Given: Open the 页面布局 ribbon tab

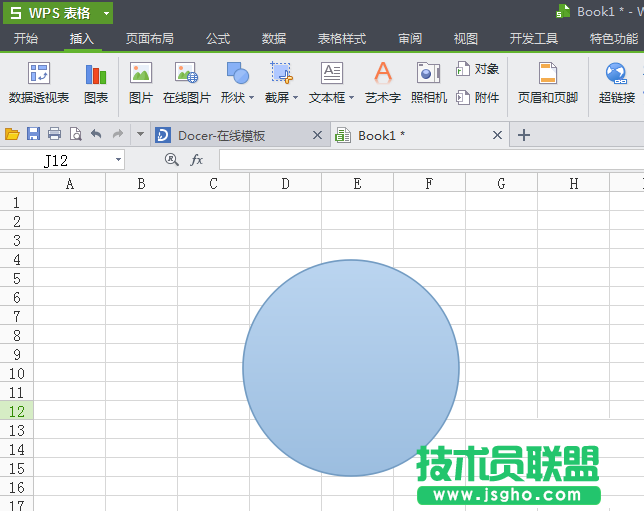Looking at the screenshot, I should [150, 39].
